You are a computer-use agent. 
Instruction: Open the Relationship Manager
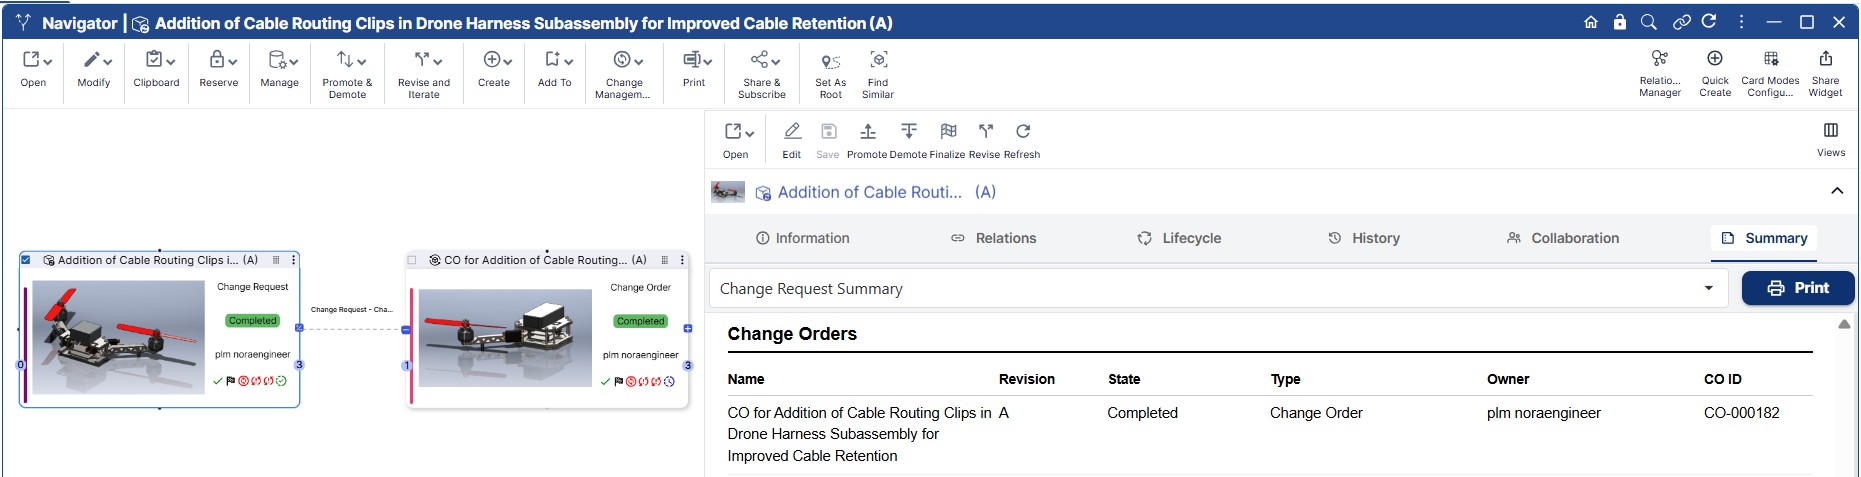pos(1659,59)
